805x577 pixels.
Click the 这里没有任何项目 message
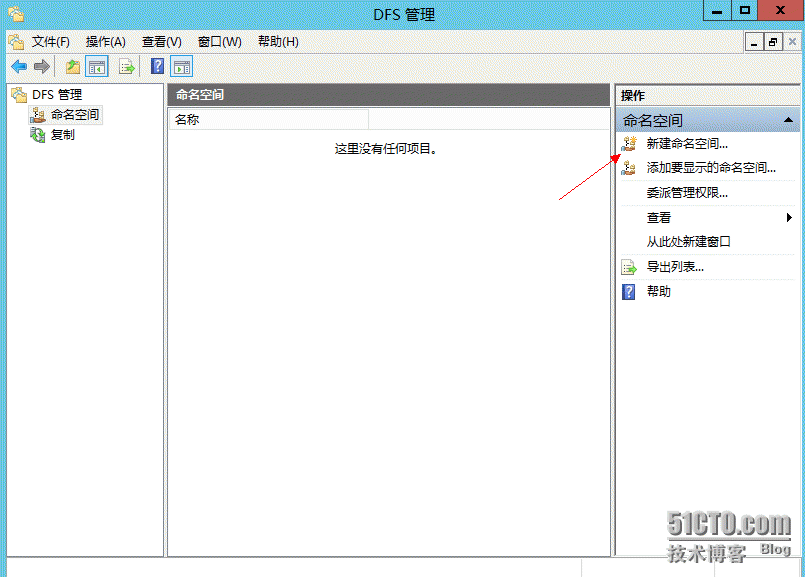(x=386, y=149)
